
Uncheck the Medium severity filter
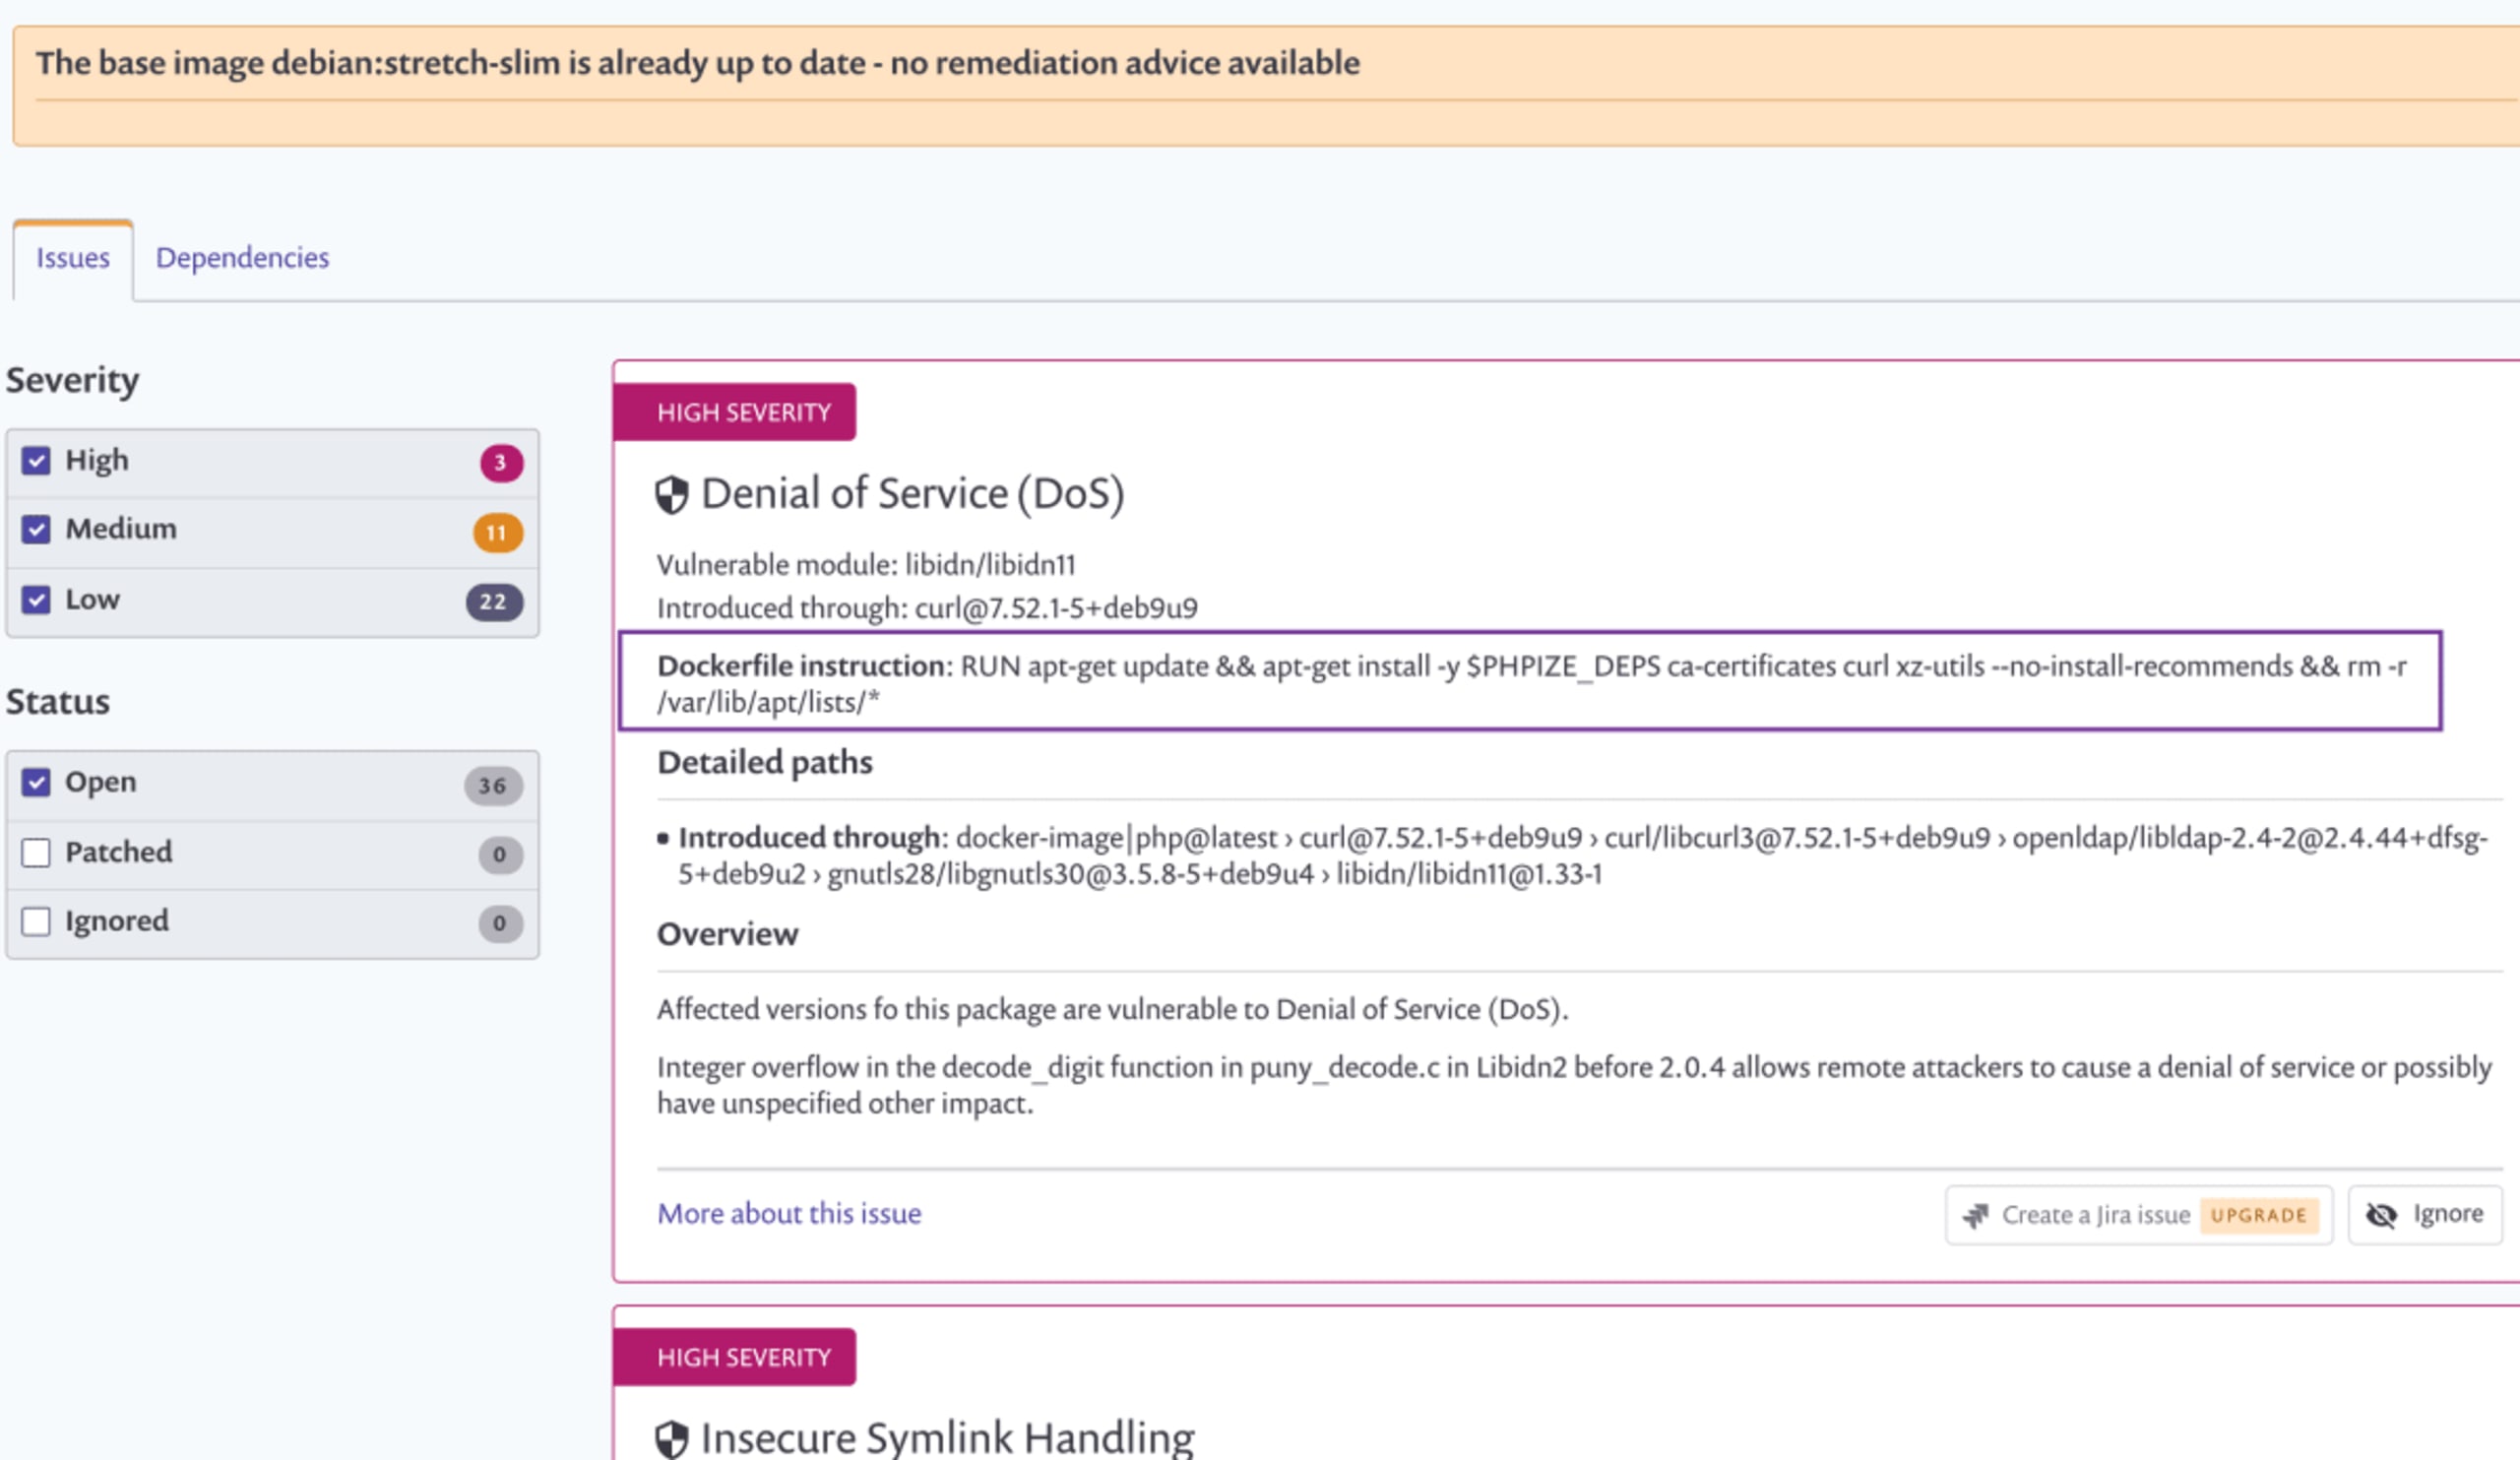[36, 529]
